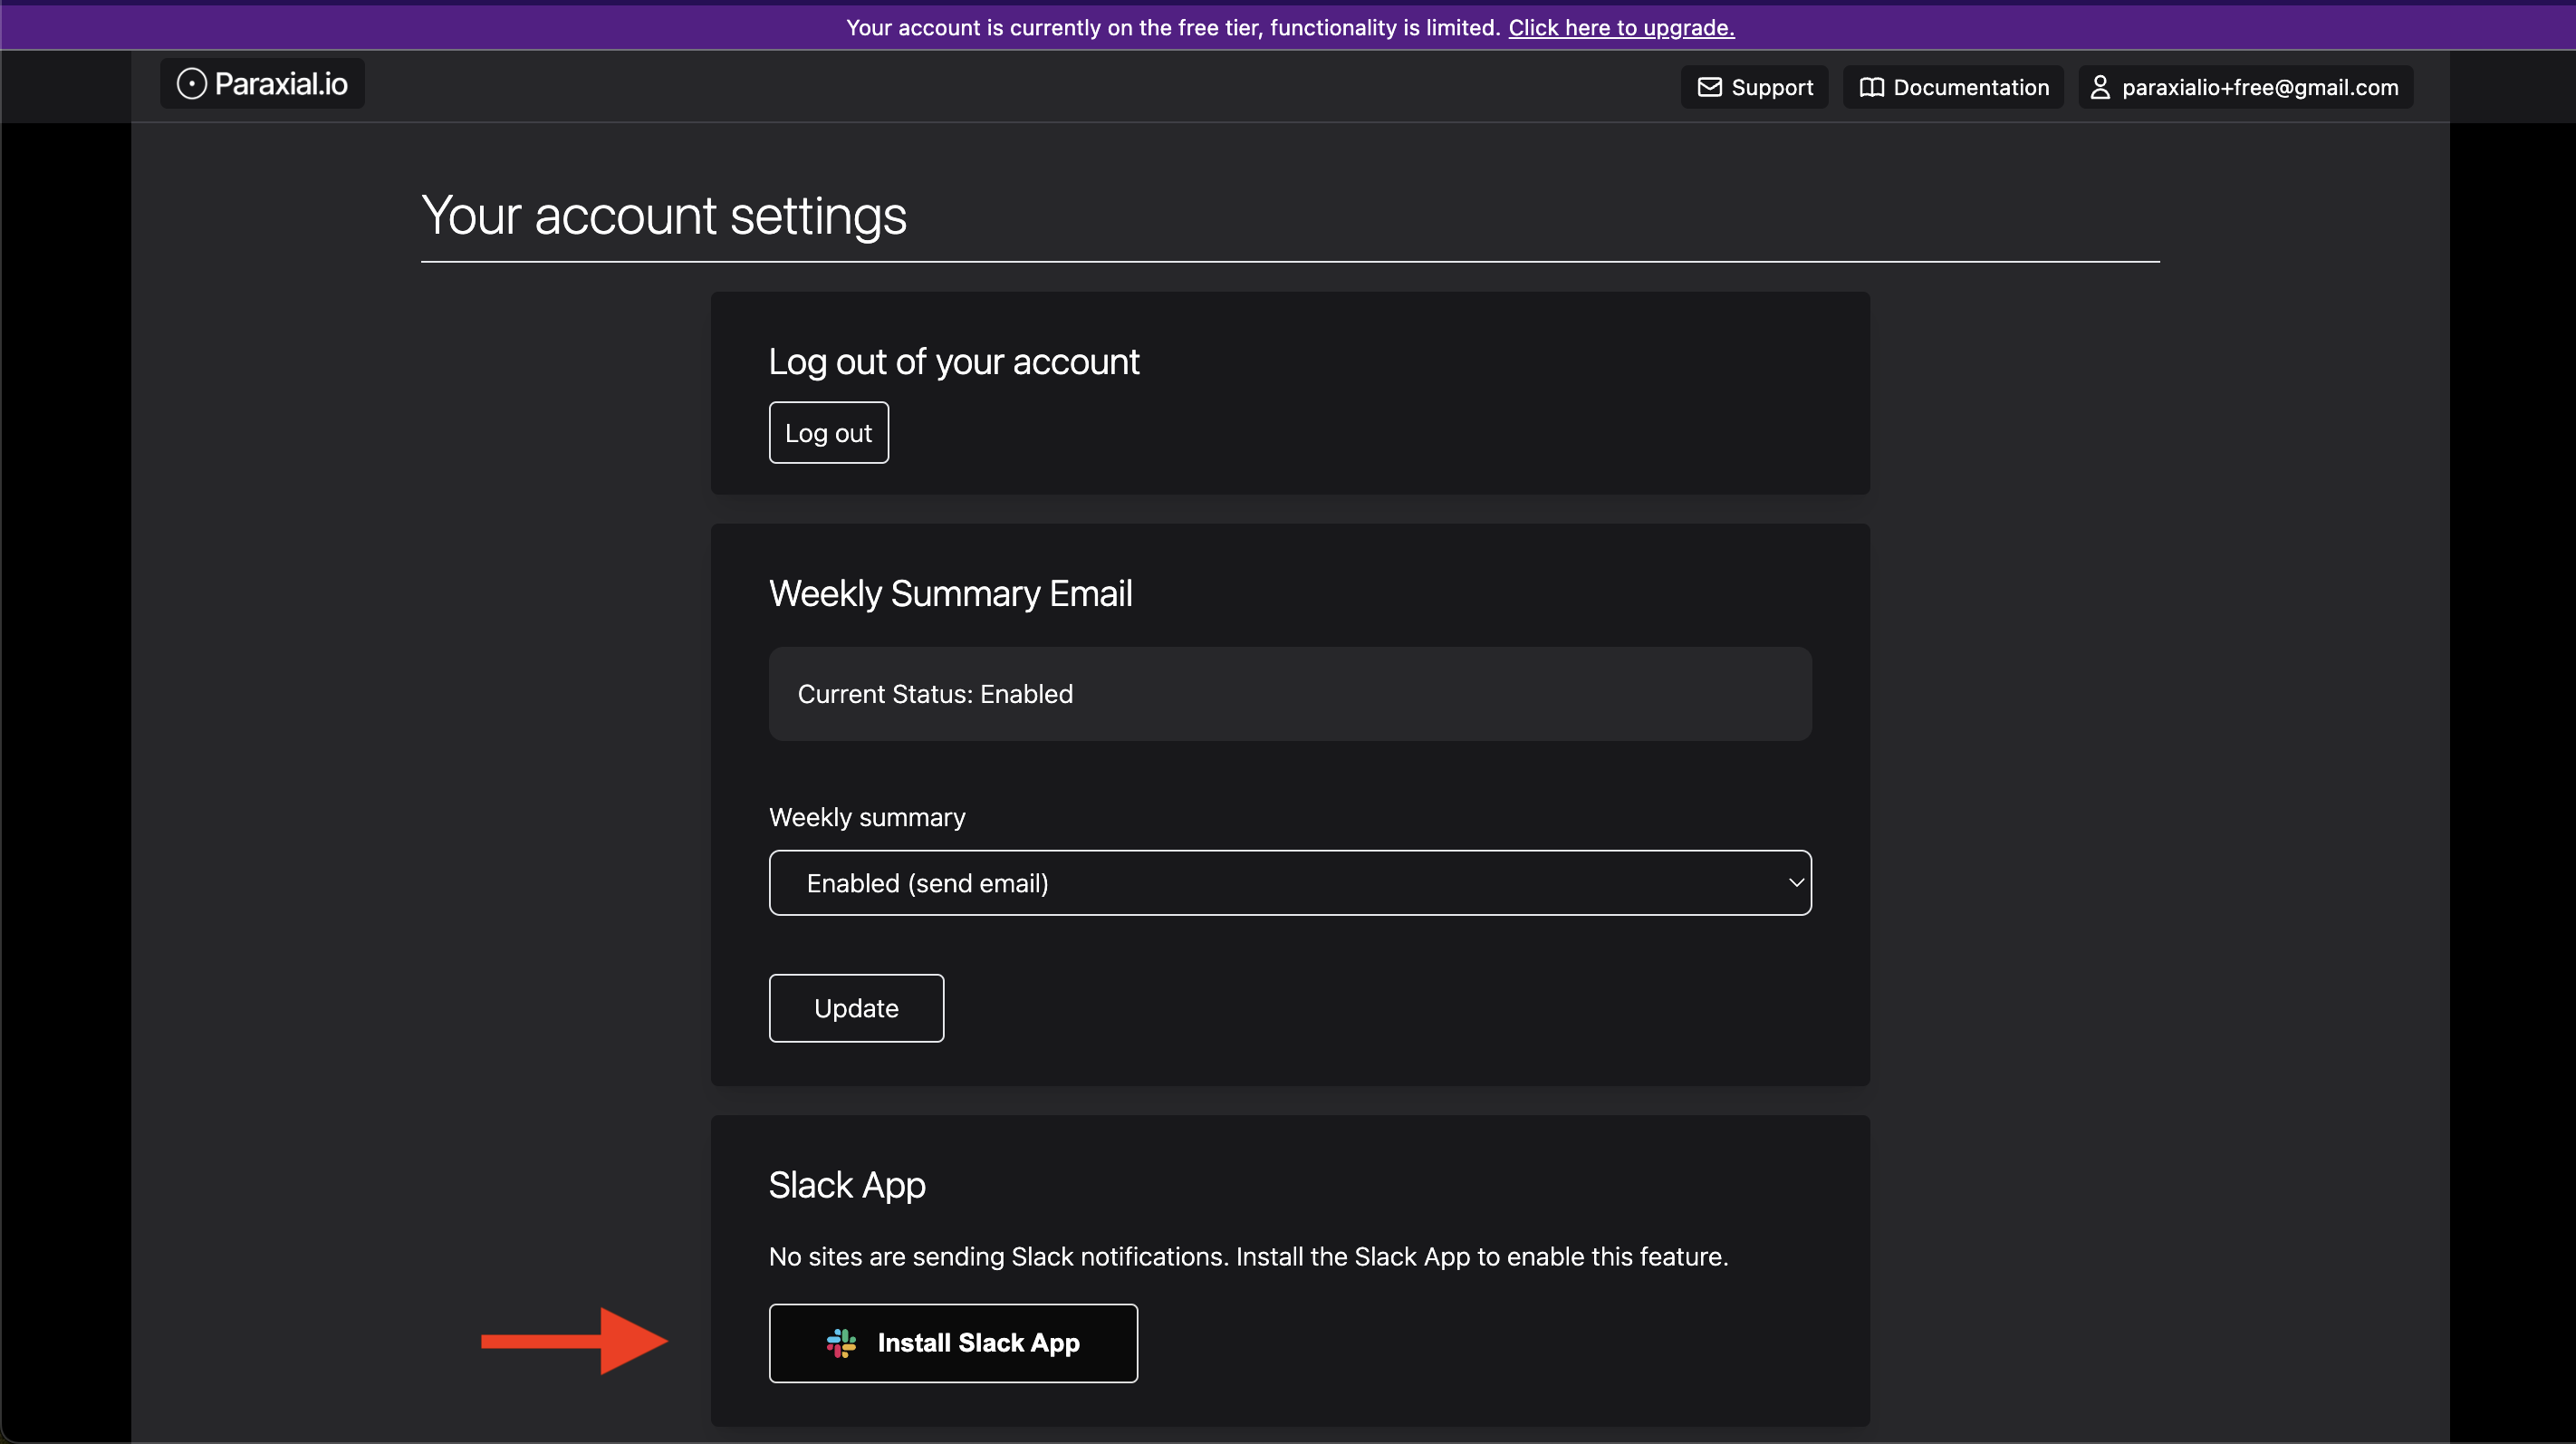
Task: Click the open book Documentation icon
Action: pyautogui.click(x=1871, y=88)
